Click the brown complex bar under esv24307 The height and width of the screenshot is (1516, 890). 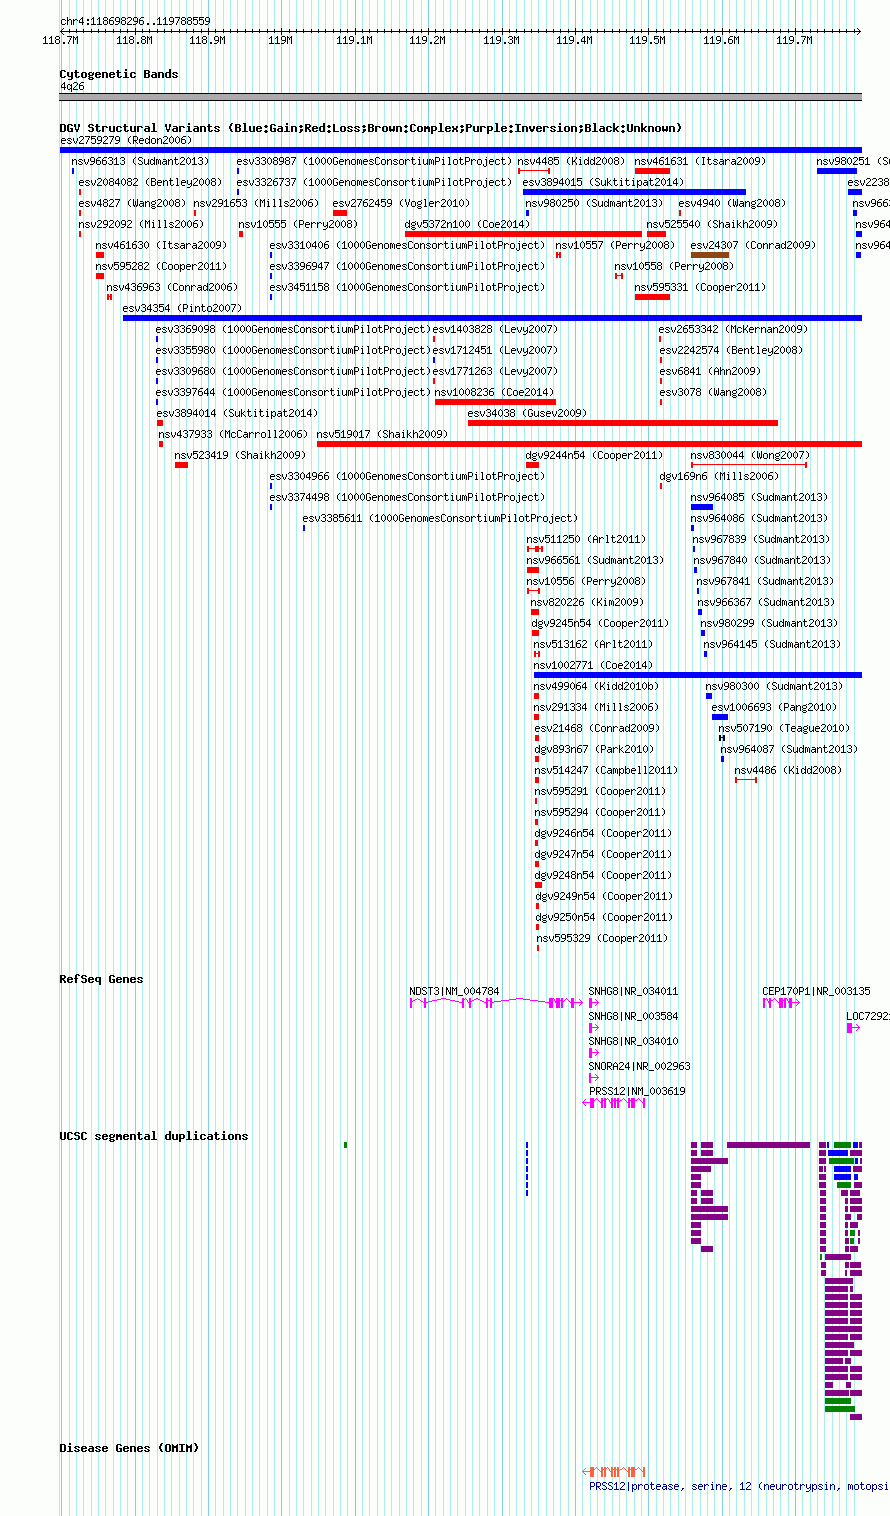pos(710,255)
